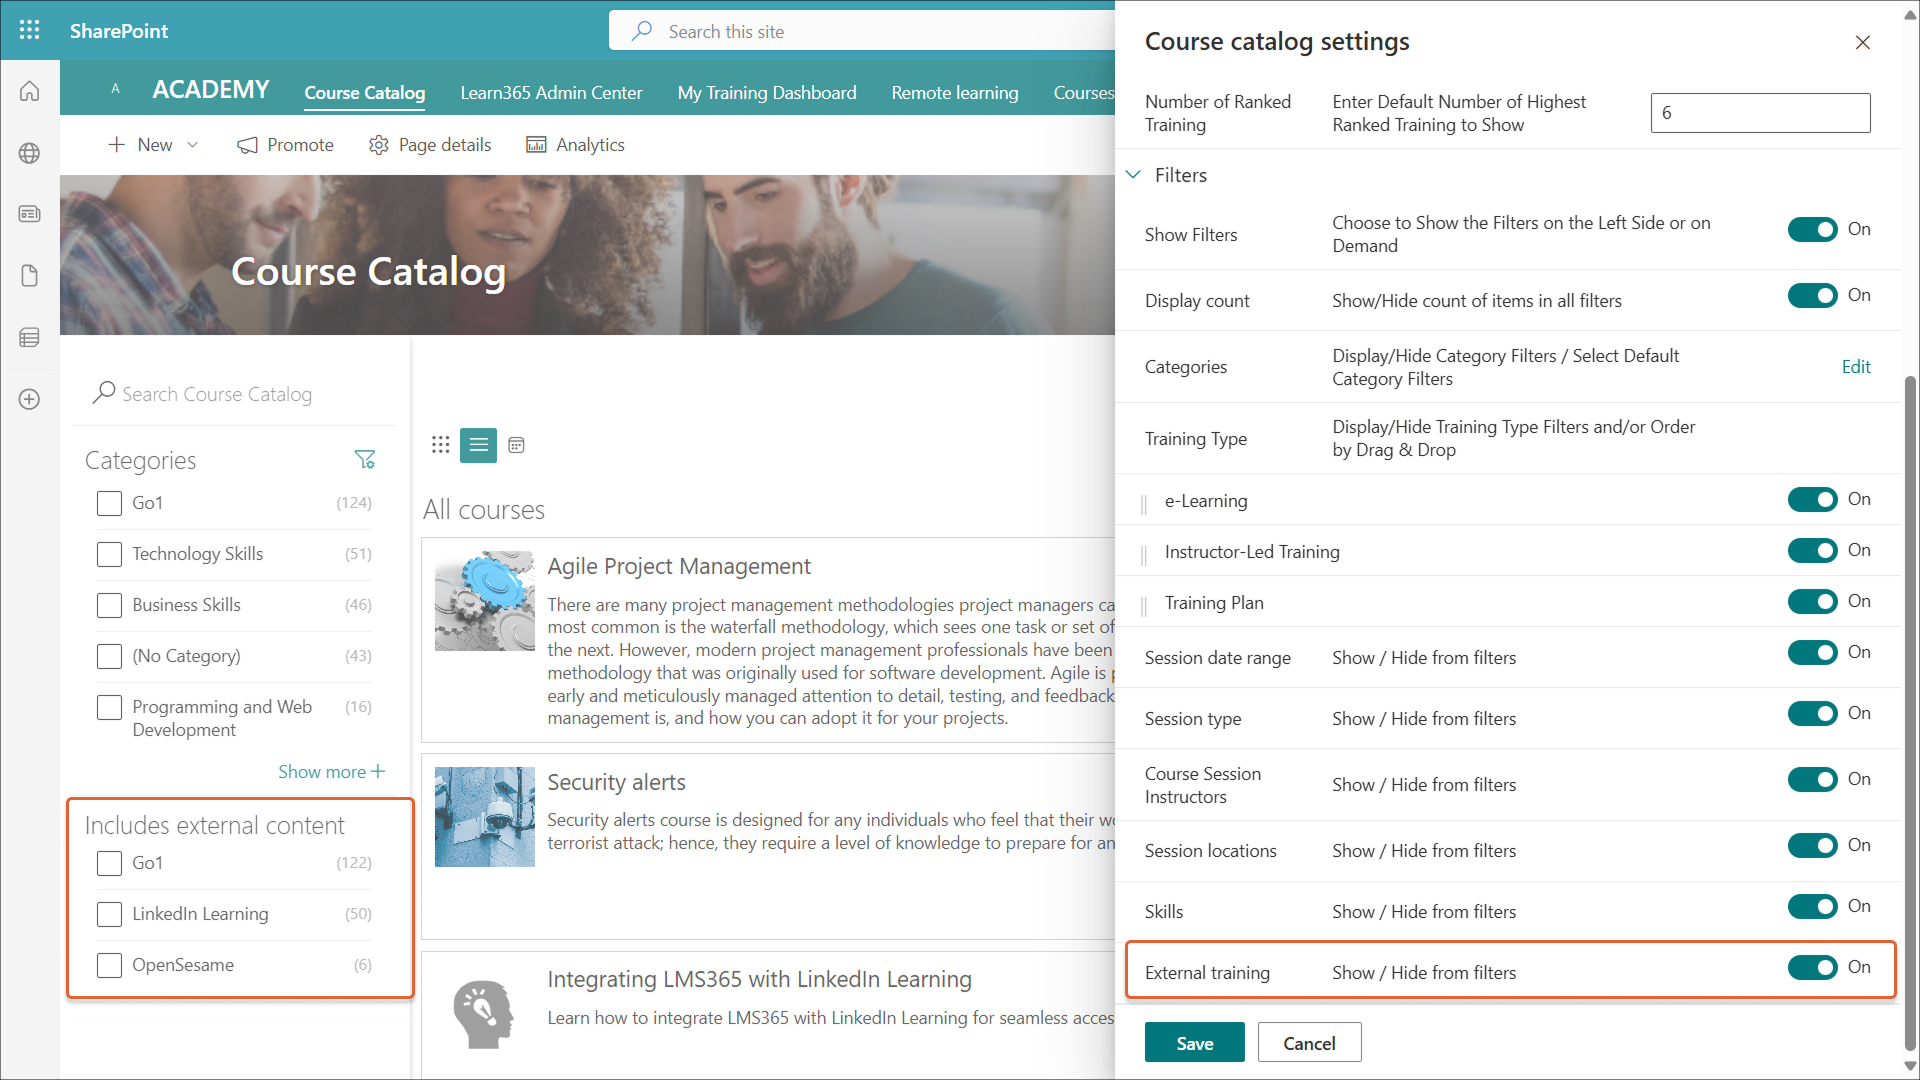Click the Number of Ranked Training field
This screenshot has height=1080, width=1920.
1759,113
